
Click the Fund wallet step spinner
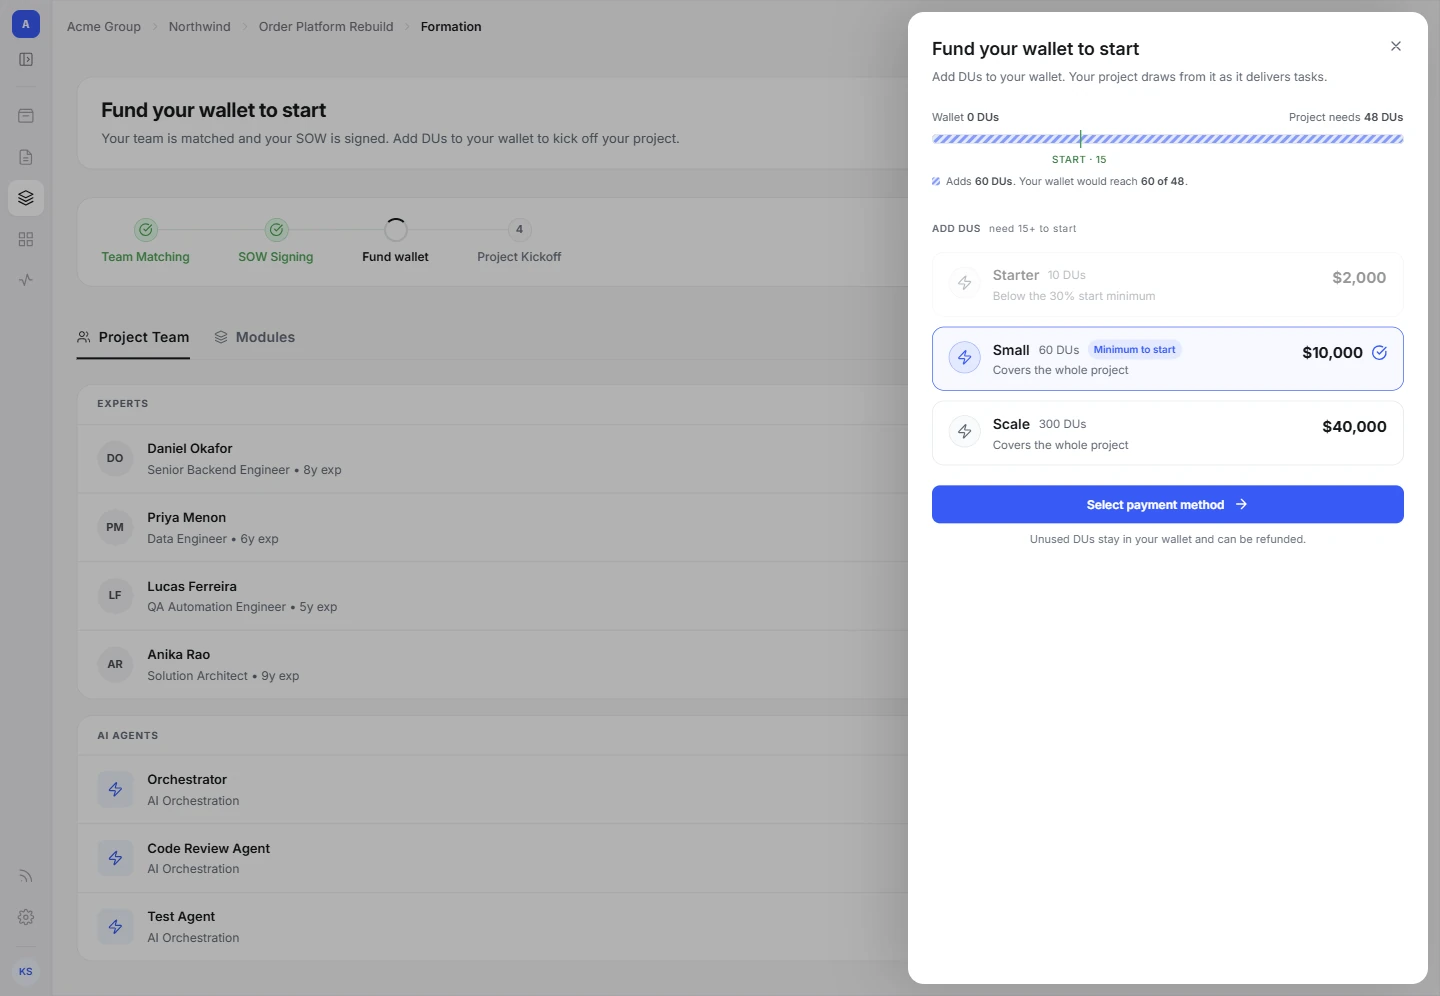[396, 230]
